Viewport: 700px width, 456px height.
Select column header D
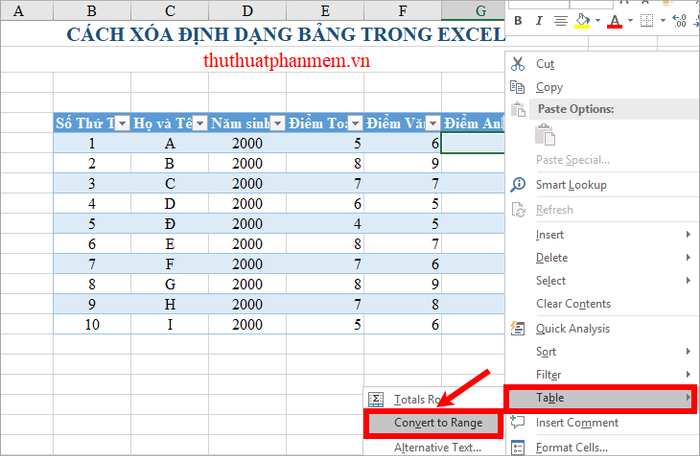pos(246,11)
